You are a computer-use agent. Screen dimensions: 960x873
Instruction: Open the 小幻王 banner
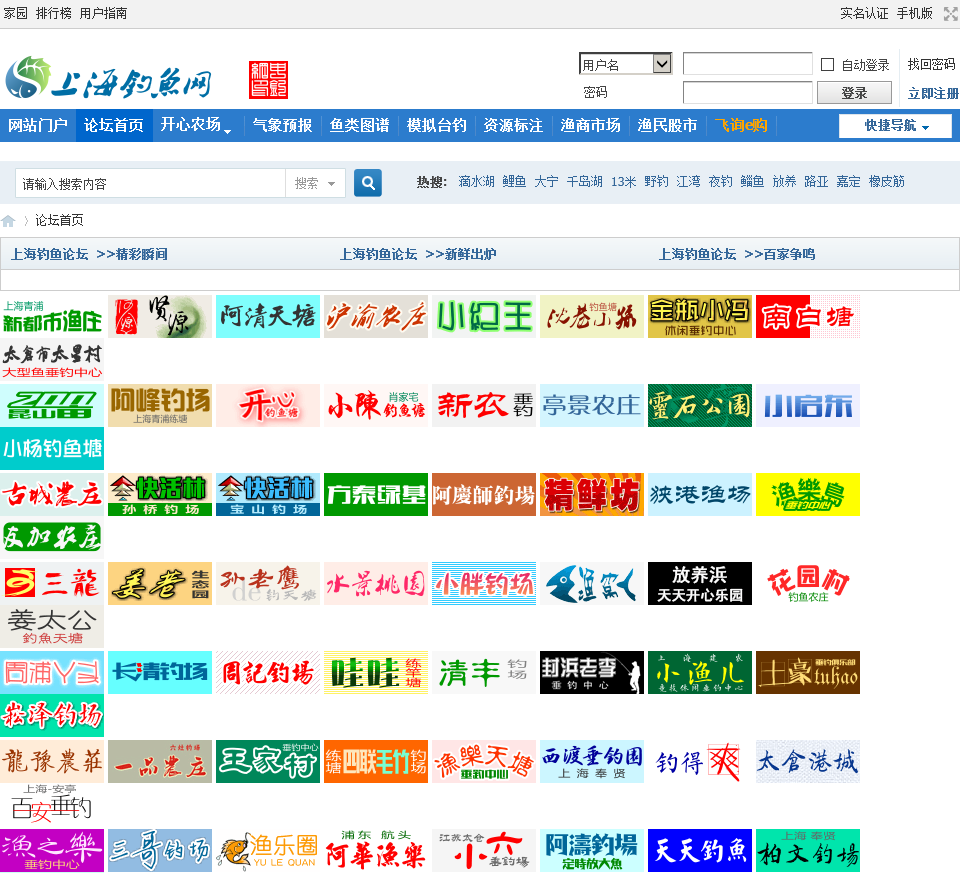pos(484,317)
